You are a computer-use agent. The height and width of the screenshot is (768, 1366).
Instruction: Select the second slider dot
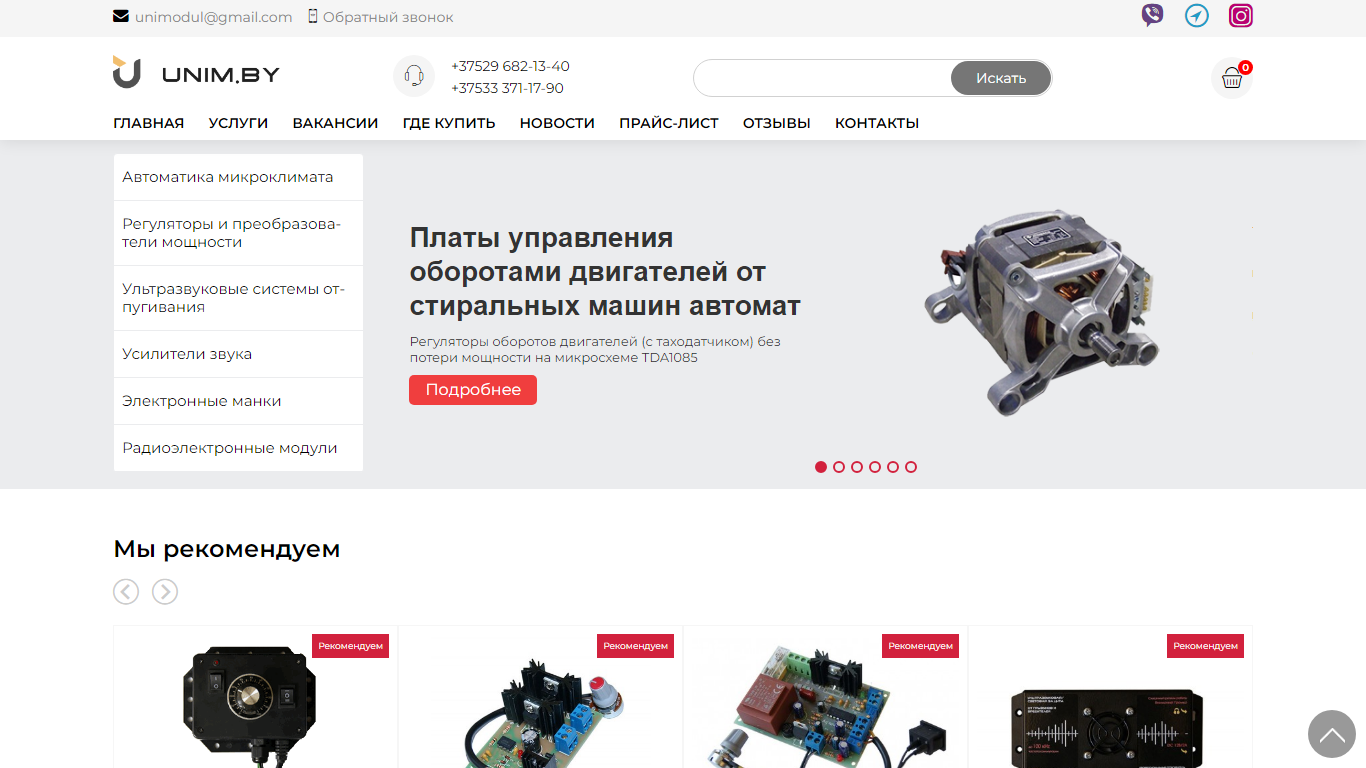(839, 467)
